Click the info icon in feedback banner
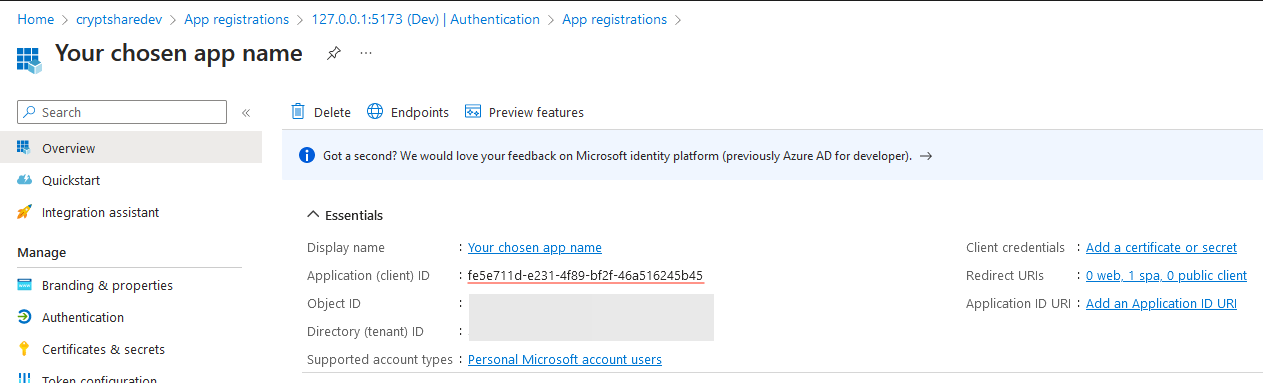This screenshot has height=383, width=1263. point(307,156)
